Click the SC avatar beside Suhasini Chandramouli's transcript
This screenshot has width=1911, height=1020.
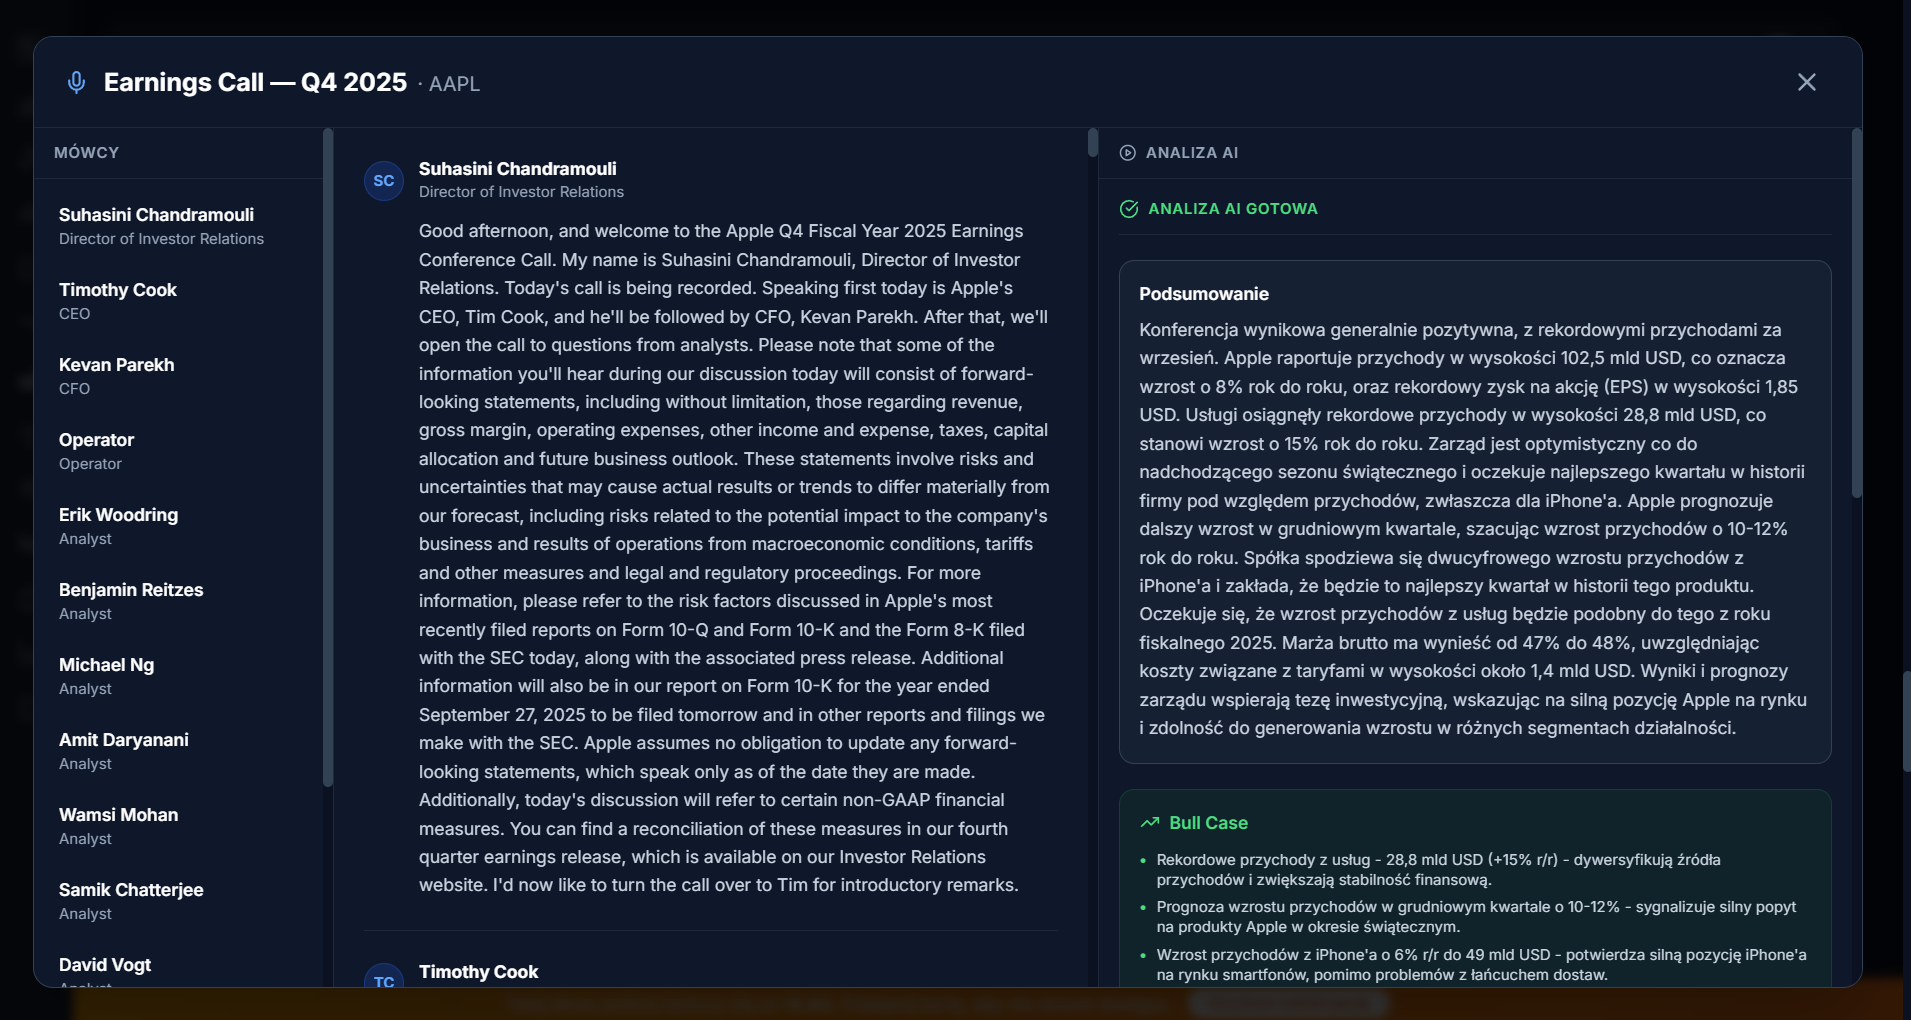[384, 181]
